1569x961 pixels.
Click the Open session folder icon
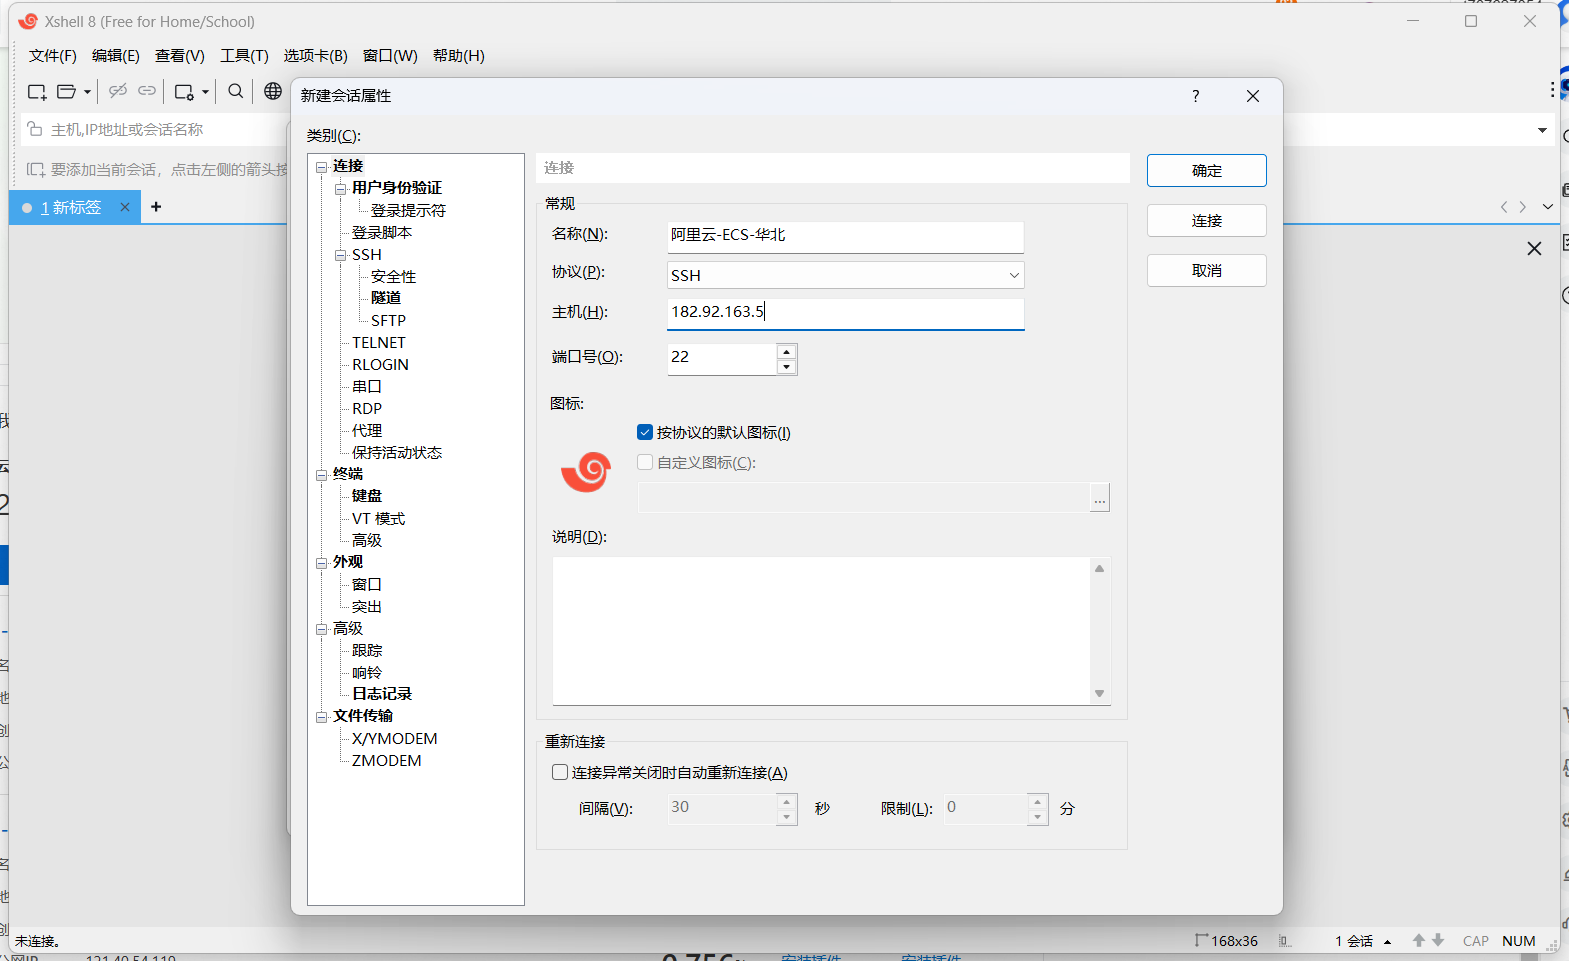[67, 92]
